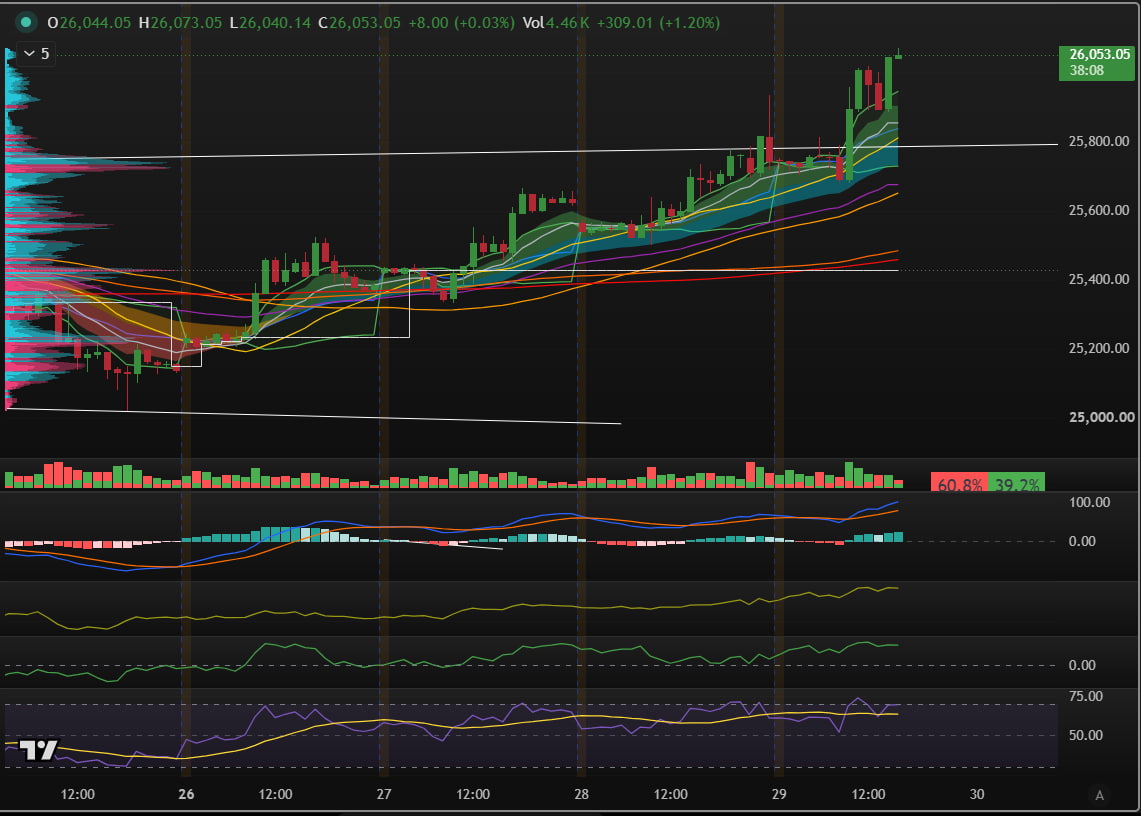Click the date 28 on the time axis

581,794
